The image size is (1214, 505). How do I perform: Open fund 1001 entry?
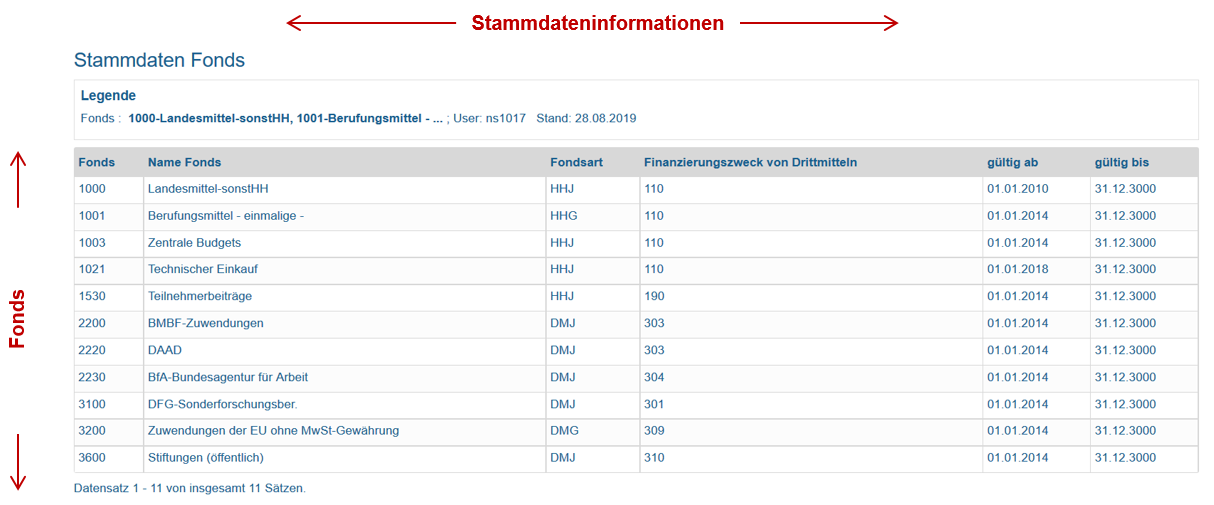(x=92, y=216)
